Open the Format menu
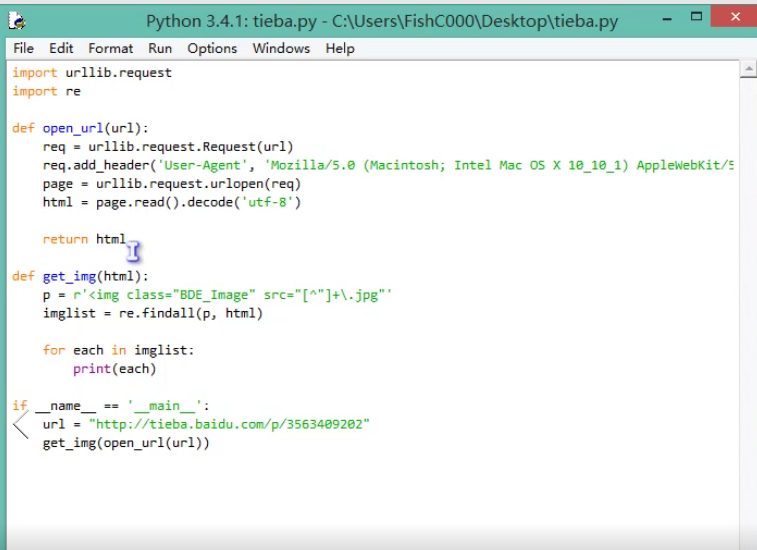Screen dimensions: 757x550 (x=110, y=48)
